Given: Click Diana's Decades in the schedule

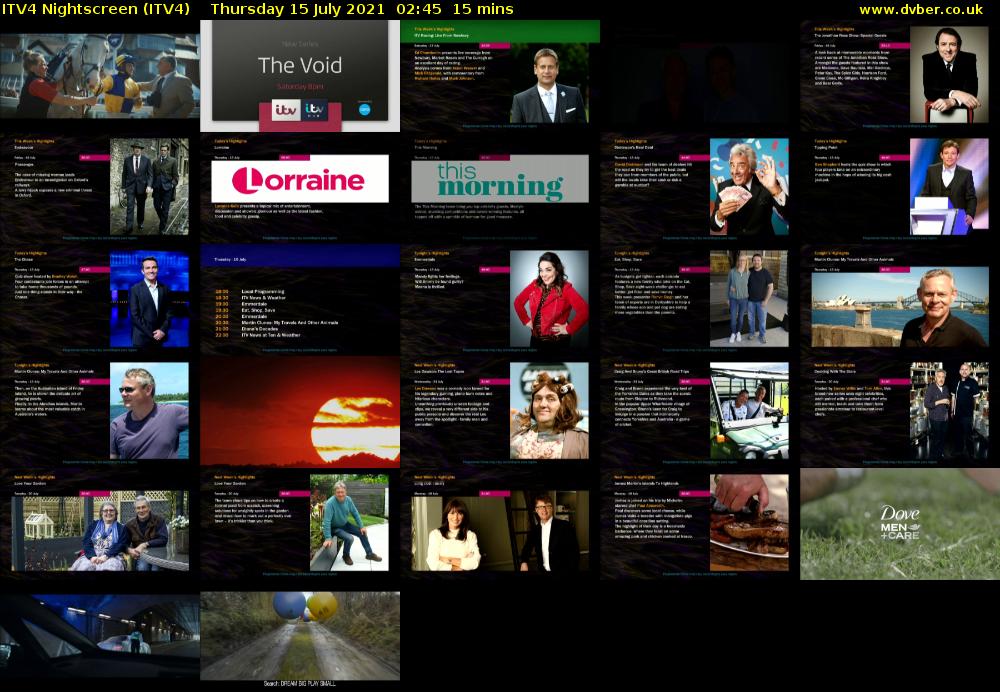Looking at the screenshot, I should pyautogui.click(x=260, y=328).
